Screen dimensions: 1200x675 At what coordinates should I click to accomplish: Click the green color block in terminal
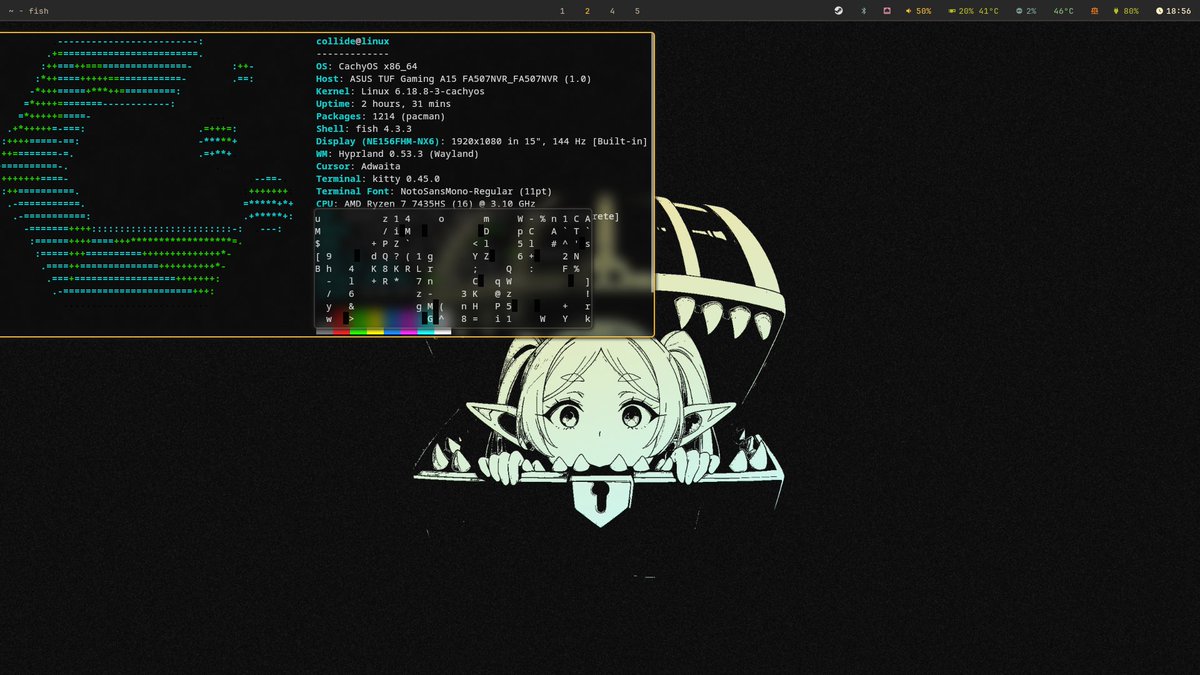358,331
